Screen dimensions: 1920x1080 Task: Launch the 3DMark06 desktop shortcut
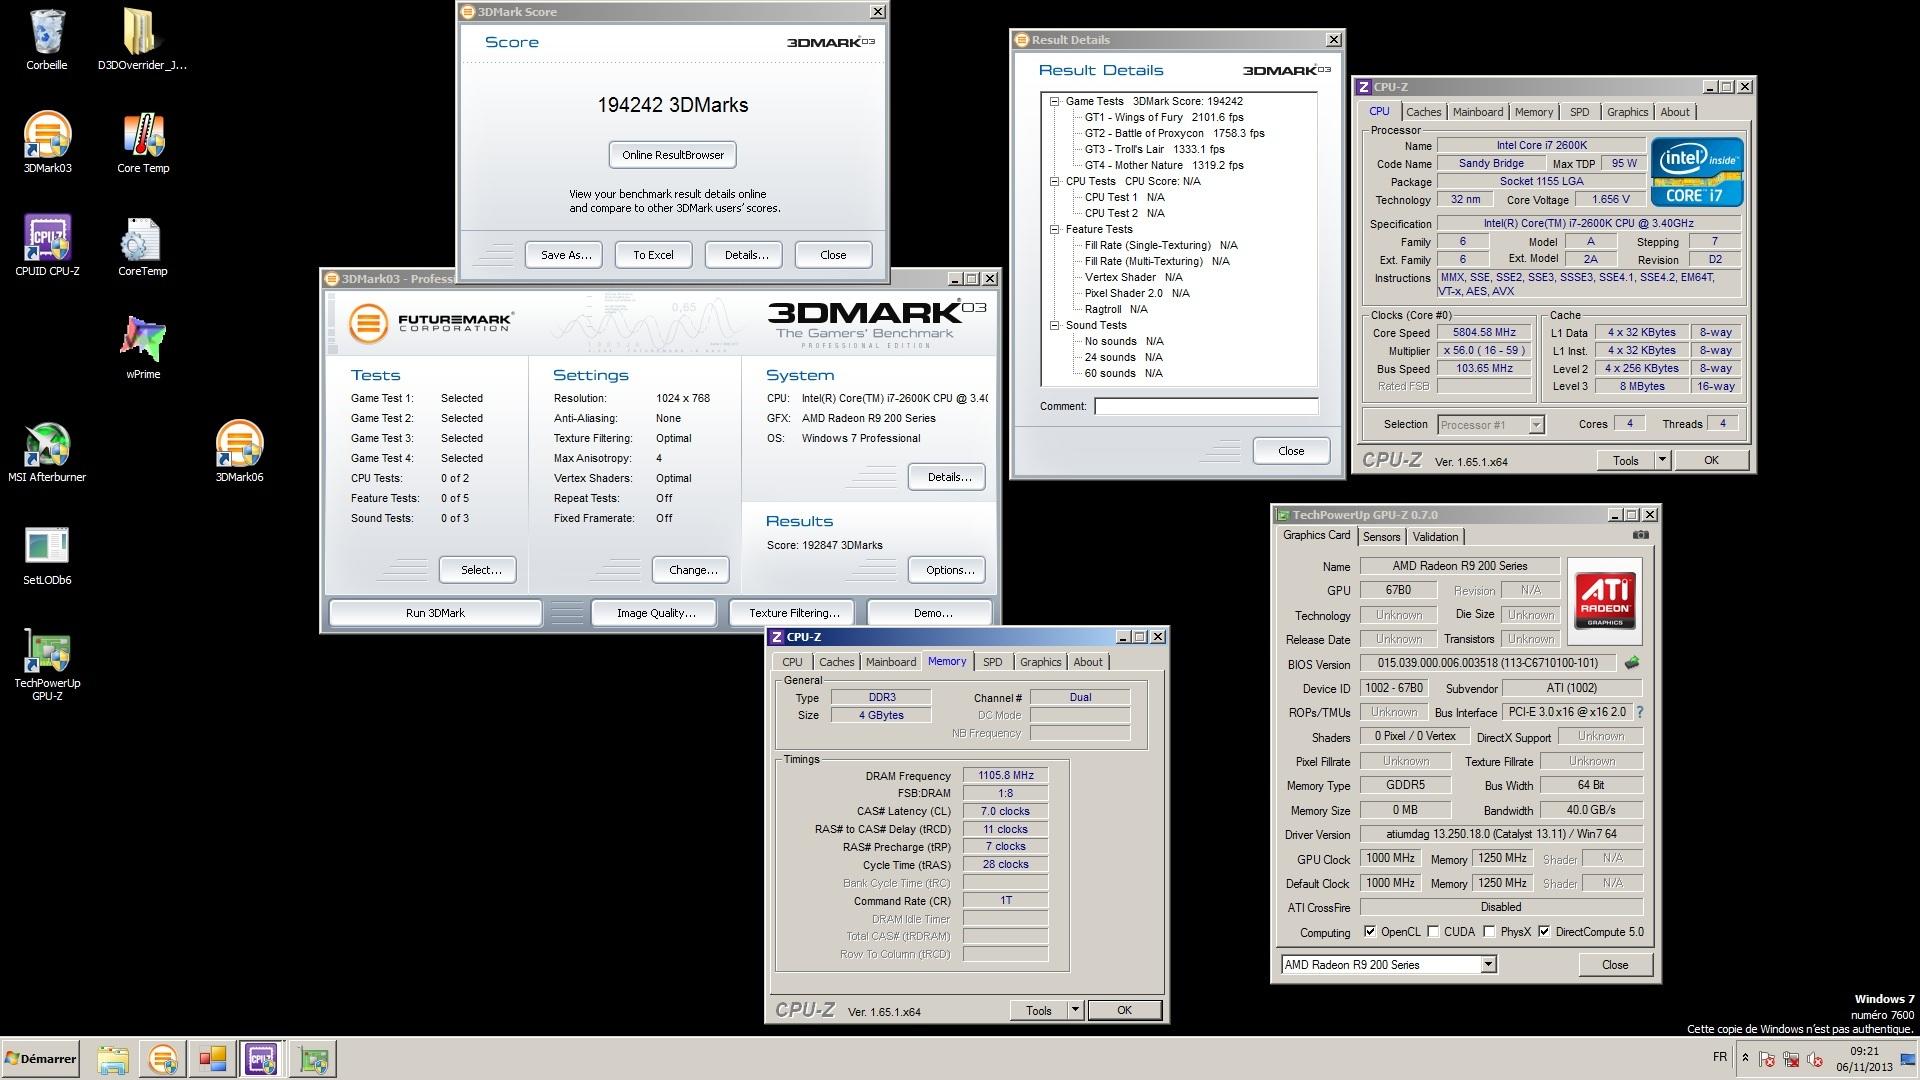pyautogui.click(x=239, y=452)
